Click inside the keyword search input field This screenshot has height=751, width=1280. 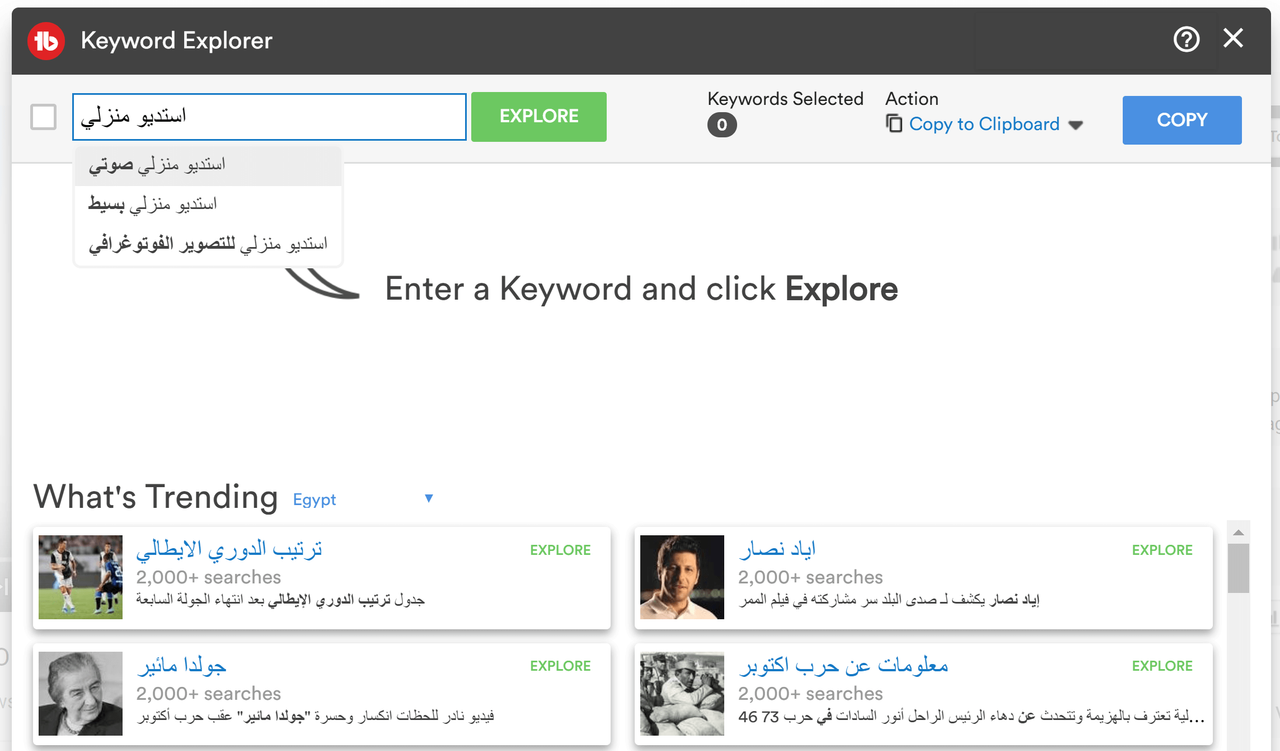click(268, 116)
